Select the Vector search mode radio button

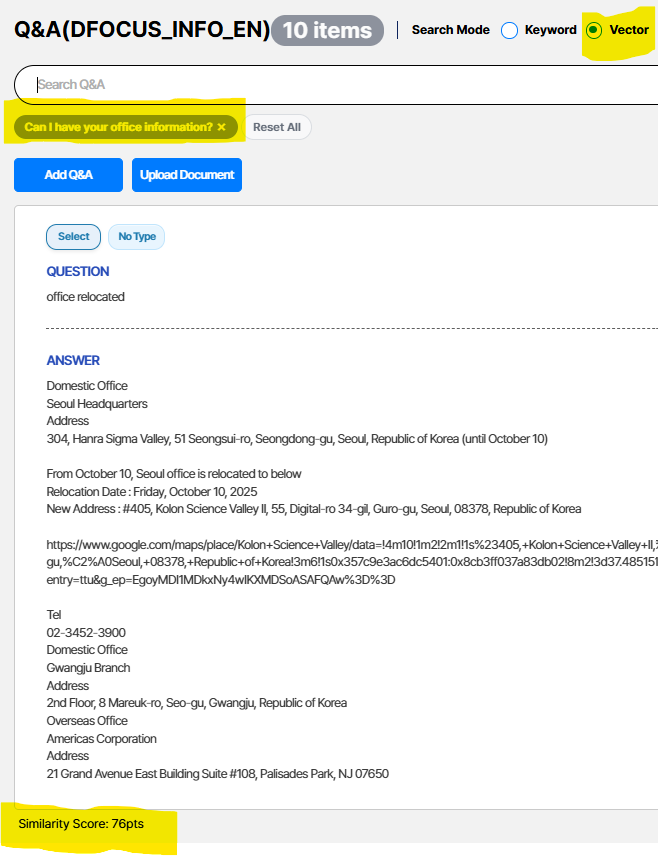(594, 30)
